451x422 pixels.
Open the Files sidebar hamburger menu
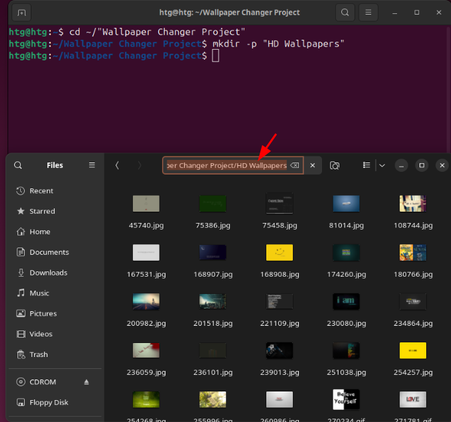pos(92,165)
